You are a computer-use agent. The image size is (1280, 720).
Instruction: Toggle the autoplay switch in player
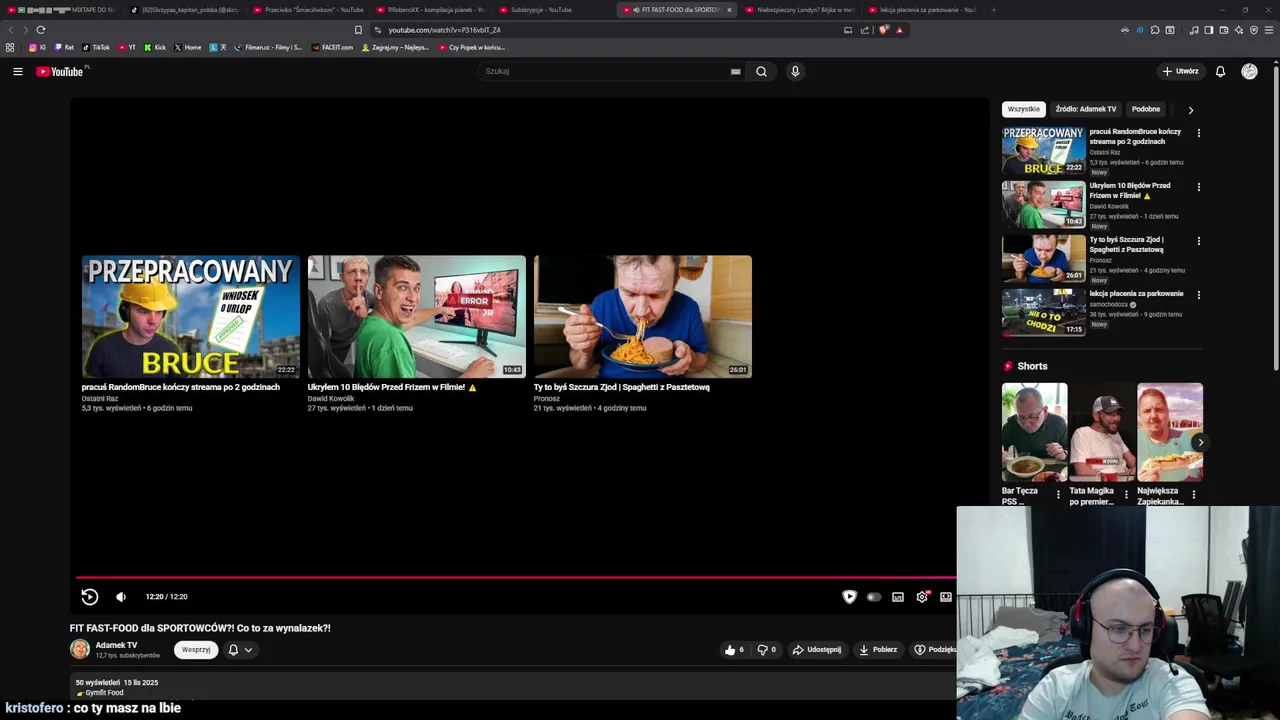pos(873,597)
